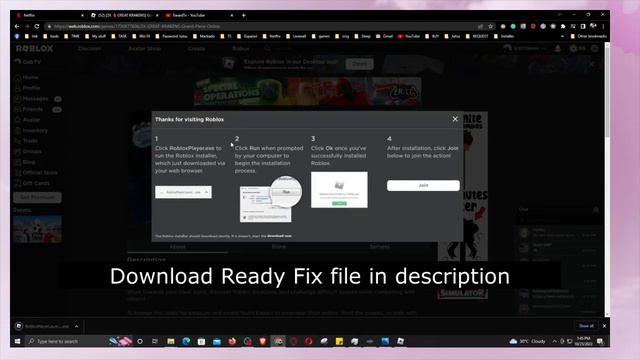Open the Discover menu in Roblox
Viewport: 640px width, 360px height.
[89, 49]
